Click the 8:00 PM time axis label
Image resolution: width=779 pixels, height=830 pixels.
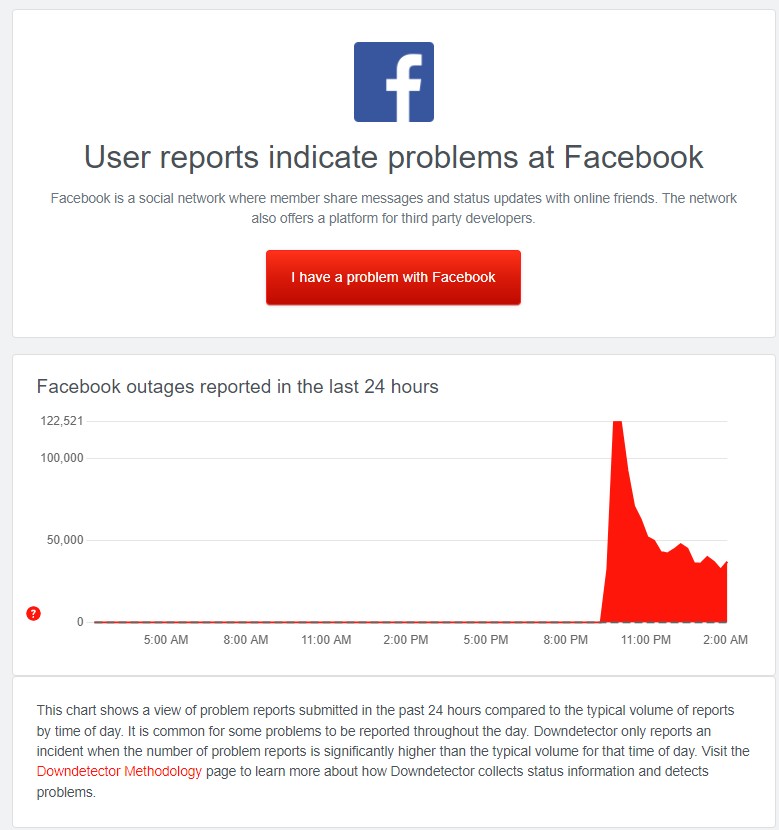[565, 639]
